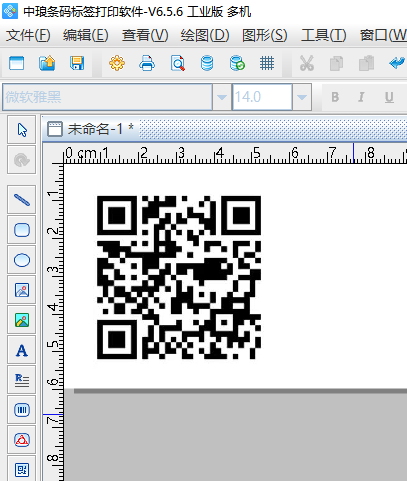Toggle underline formatting U

389,97
